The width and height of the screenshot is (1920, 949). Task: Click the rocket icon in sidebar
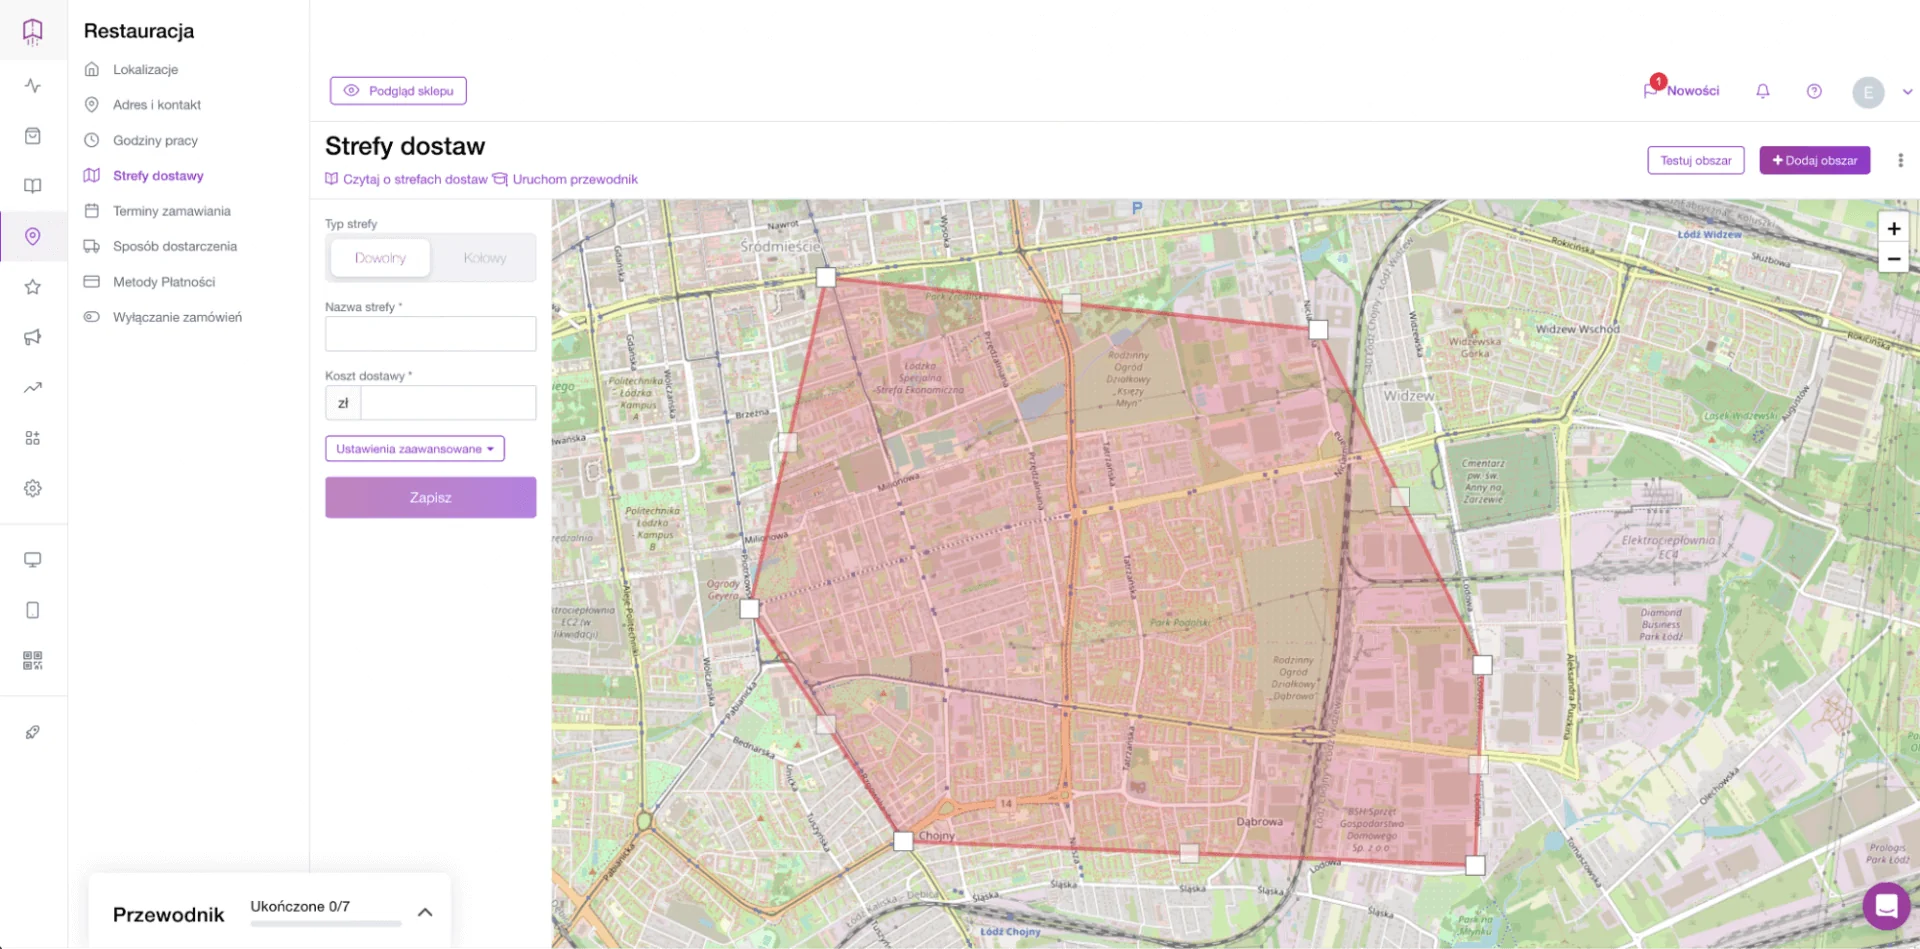[x=33, y=732]
